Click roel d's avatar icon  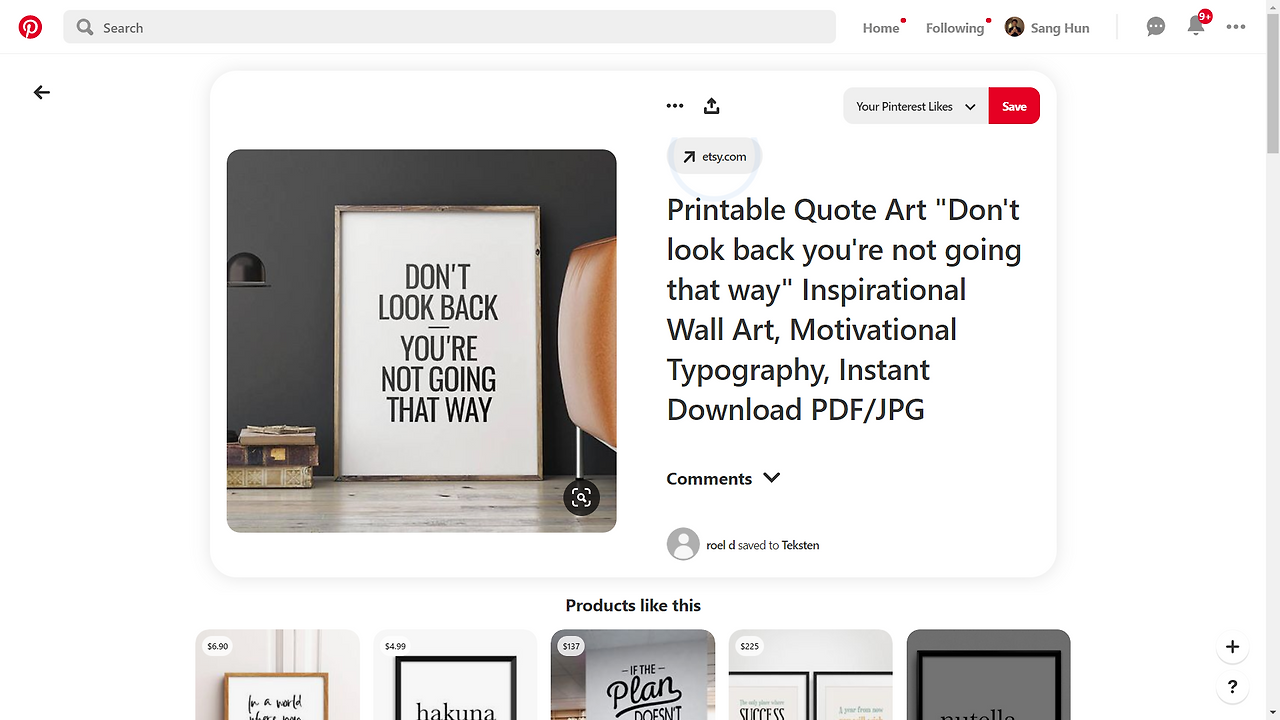[683, 544]
